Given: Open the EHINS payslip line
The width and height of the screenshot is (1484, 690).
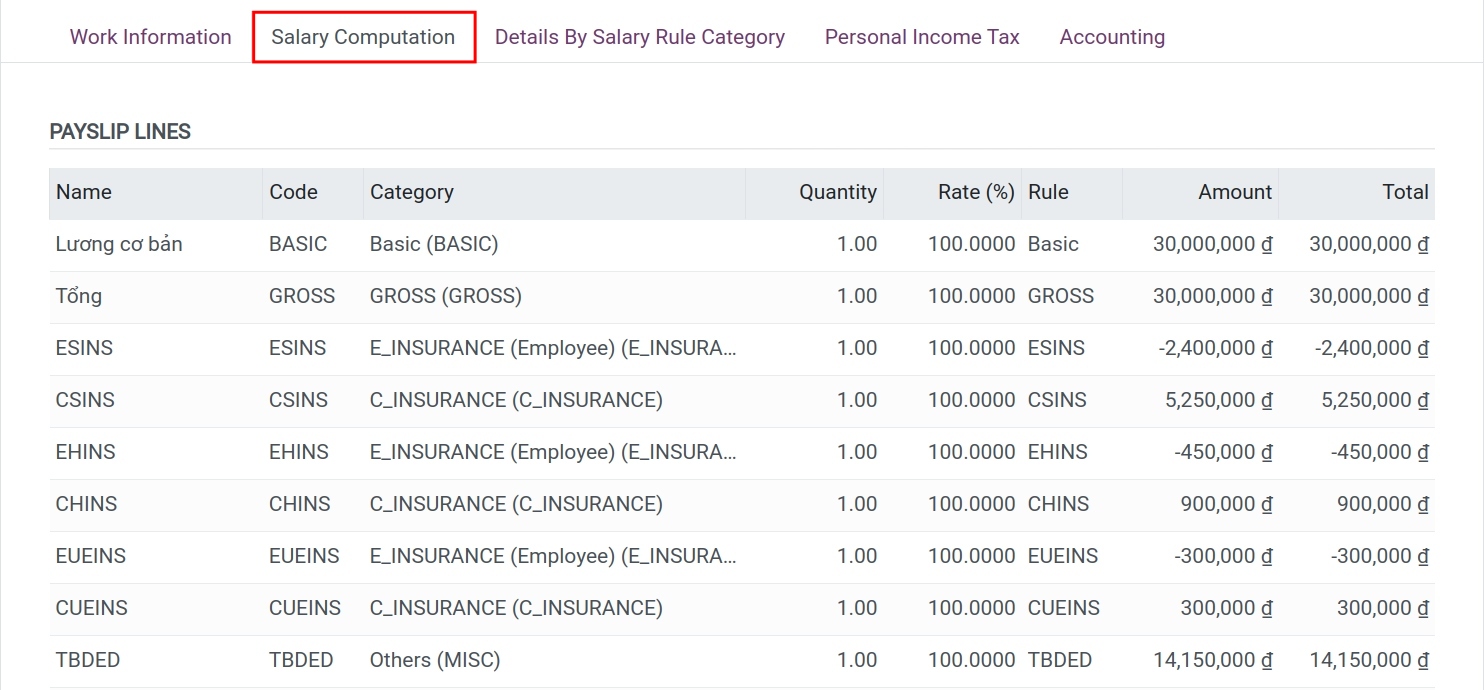Looking at the screenshot, I should (85, 451).
